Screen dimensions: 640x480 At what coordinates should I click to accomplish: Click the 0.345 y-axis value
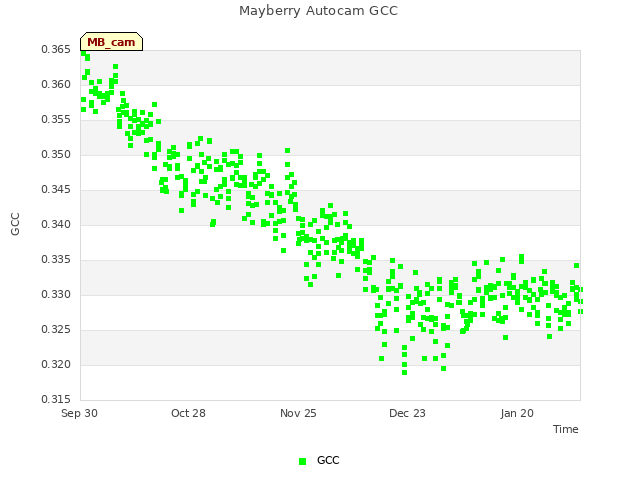tap(56, 189)
